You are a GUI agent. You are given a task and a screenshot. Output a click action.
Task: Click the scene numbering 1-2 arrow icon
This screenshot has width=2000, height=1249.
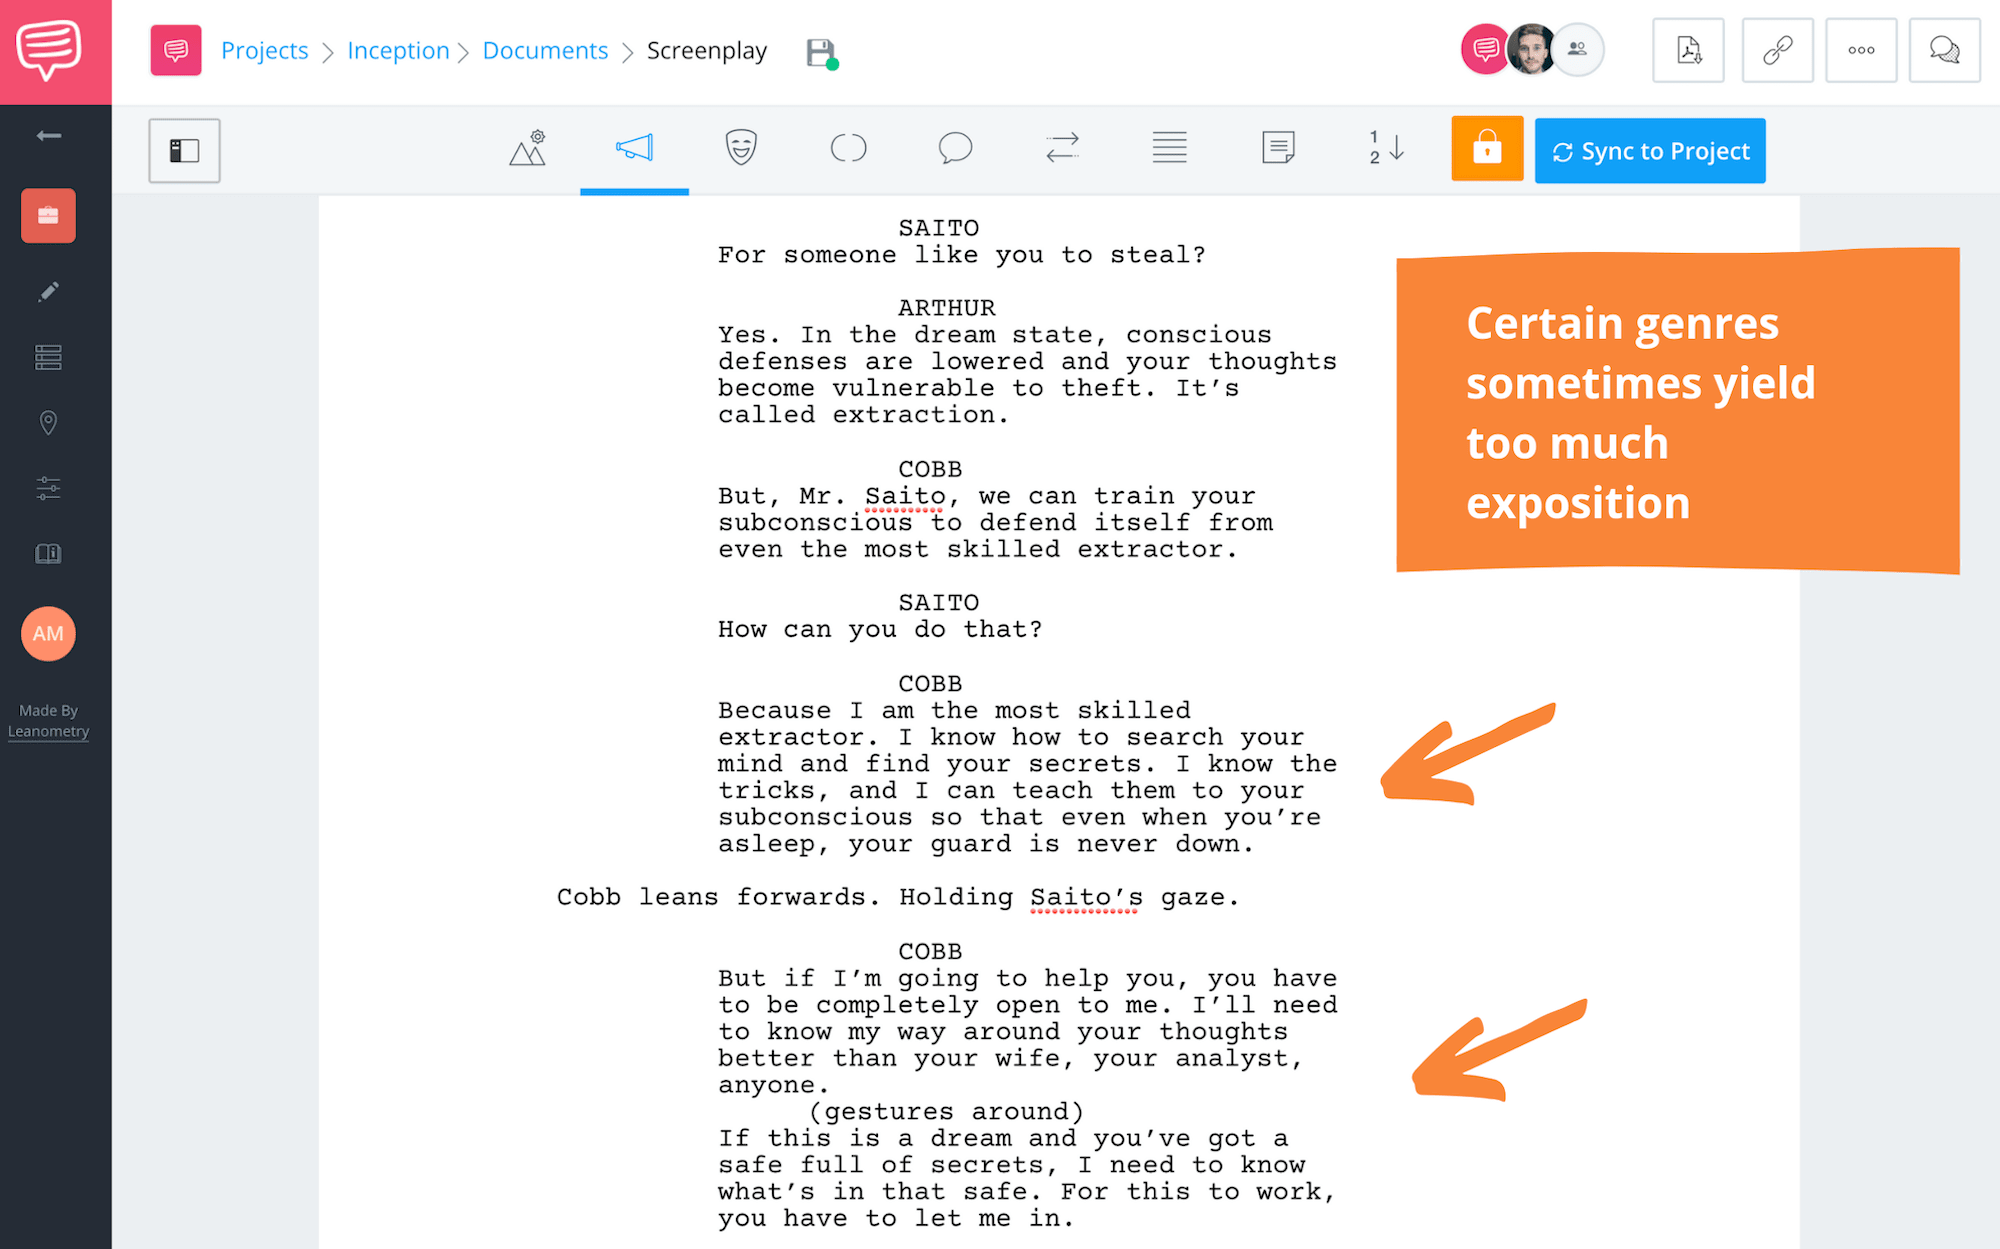[x=1386, y=148]
